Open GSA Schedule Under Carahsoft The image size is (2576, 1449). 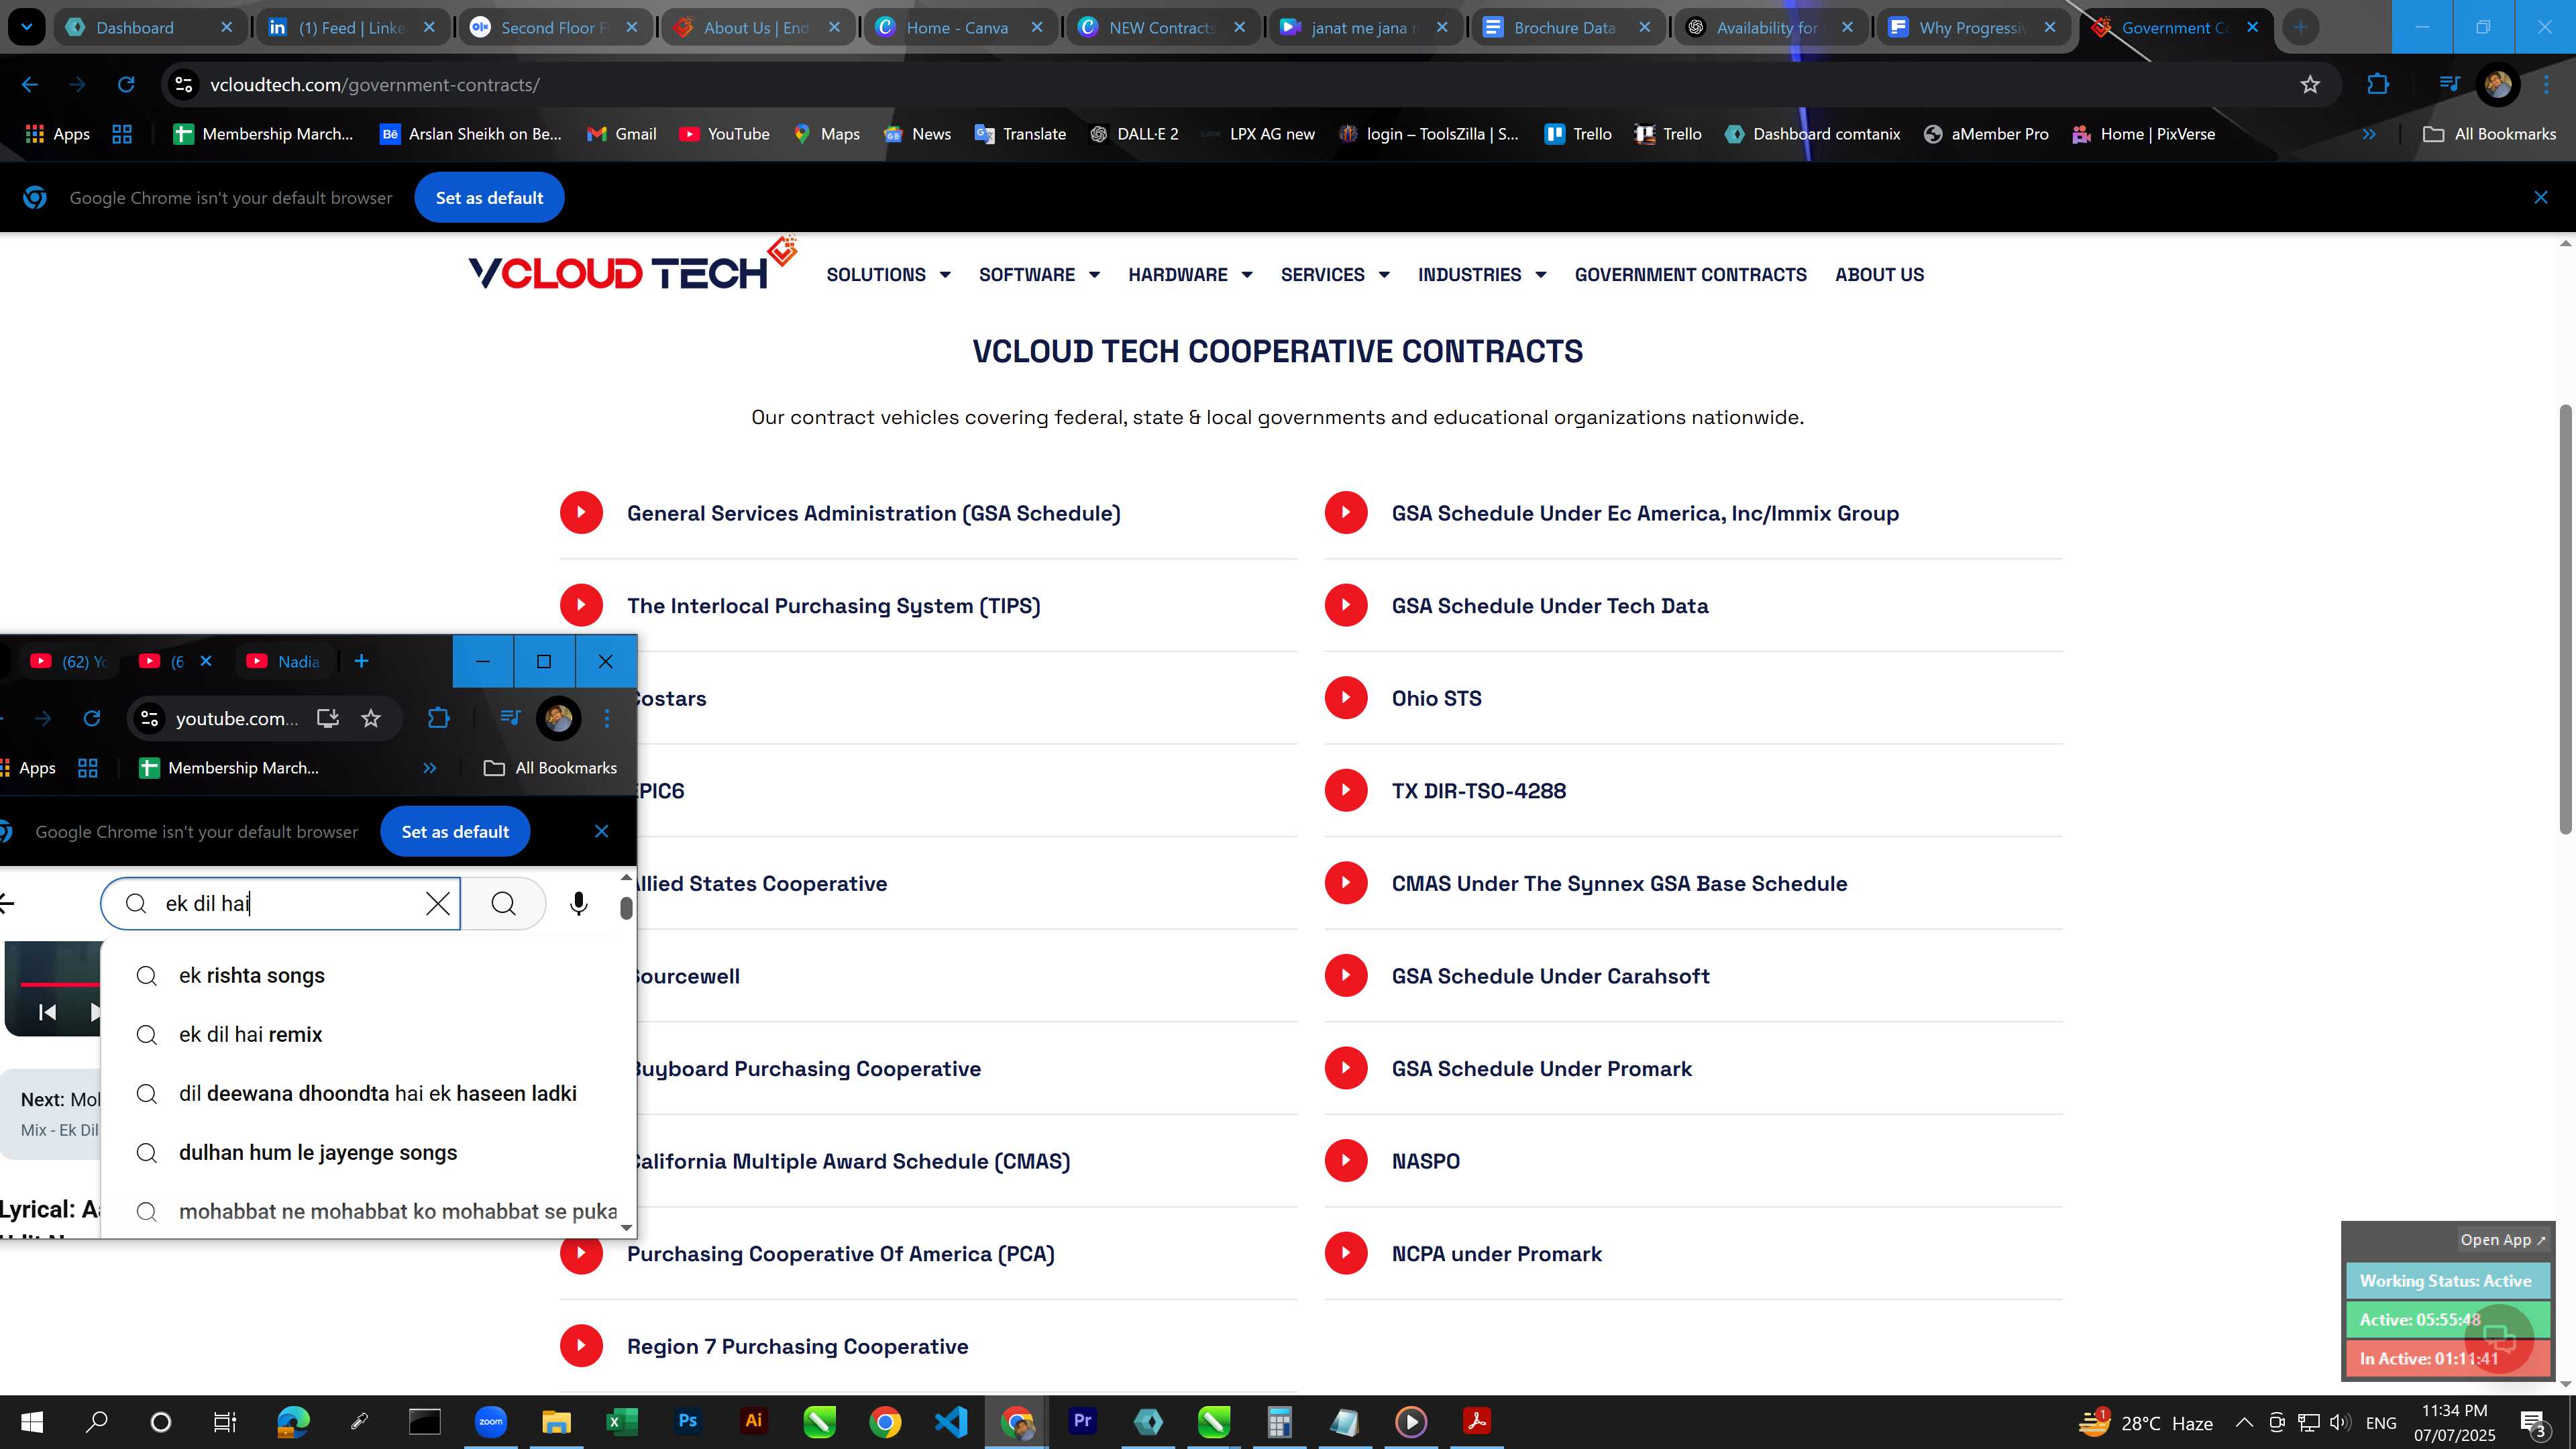click(x=1550, y=976)
